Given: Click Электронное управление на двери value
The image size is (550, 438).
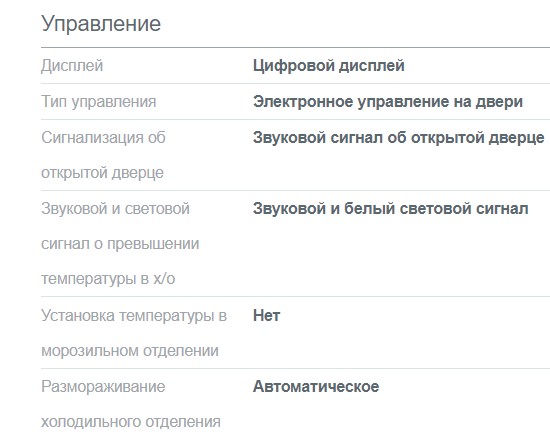Looking at the screenshot, I should tap(388, 102).
